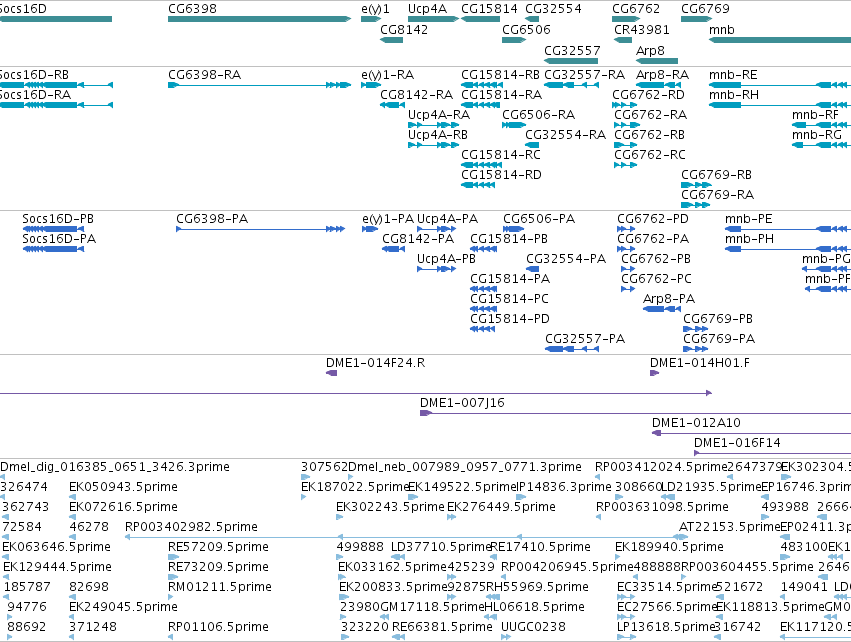The height and width of the screenshot is (642, 851).
Task: Select the mnb gene bar
Action: pos(780,40)
